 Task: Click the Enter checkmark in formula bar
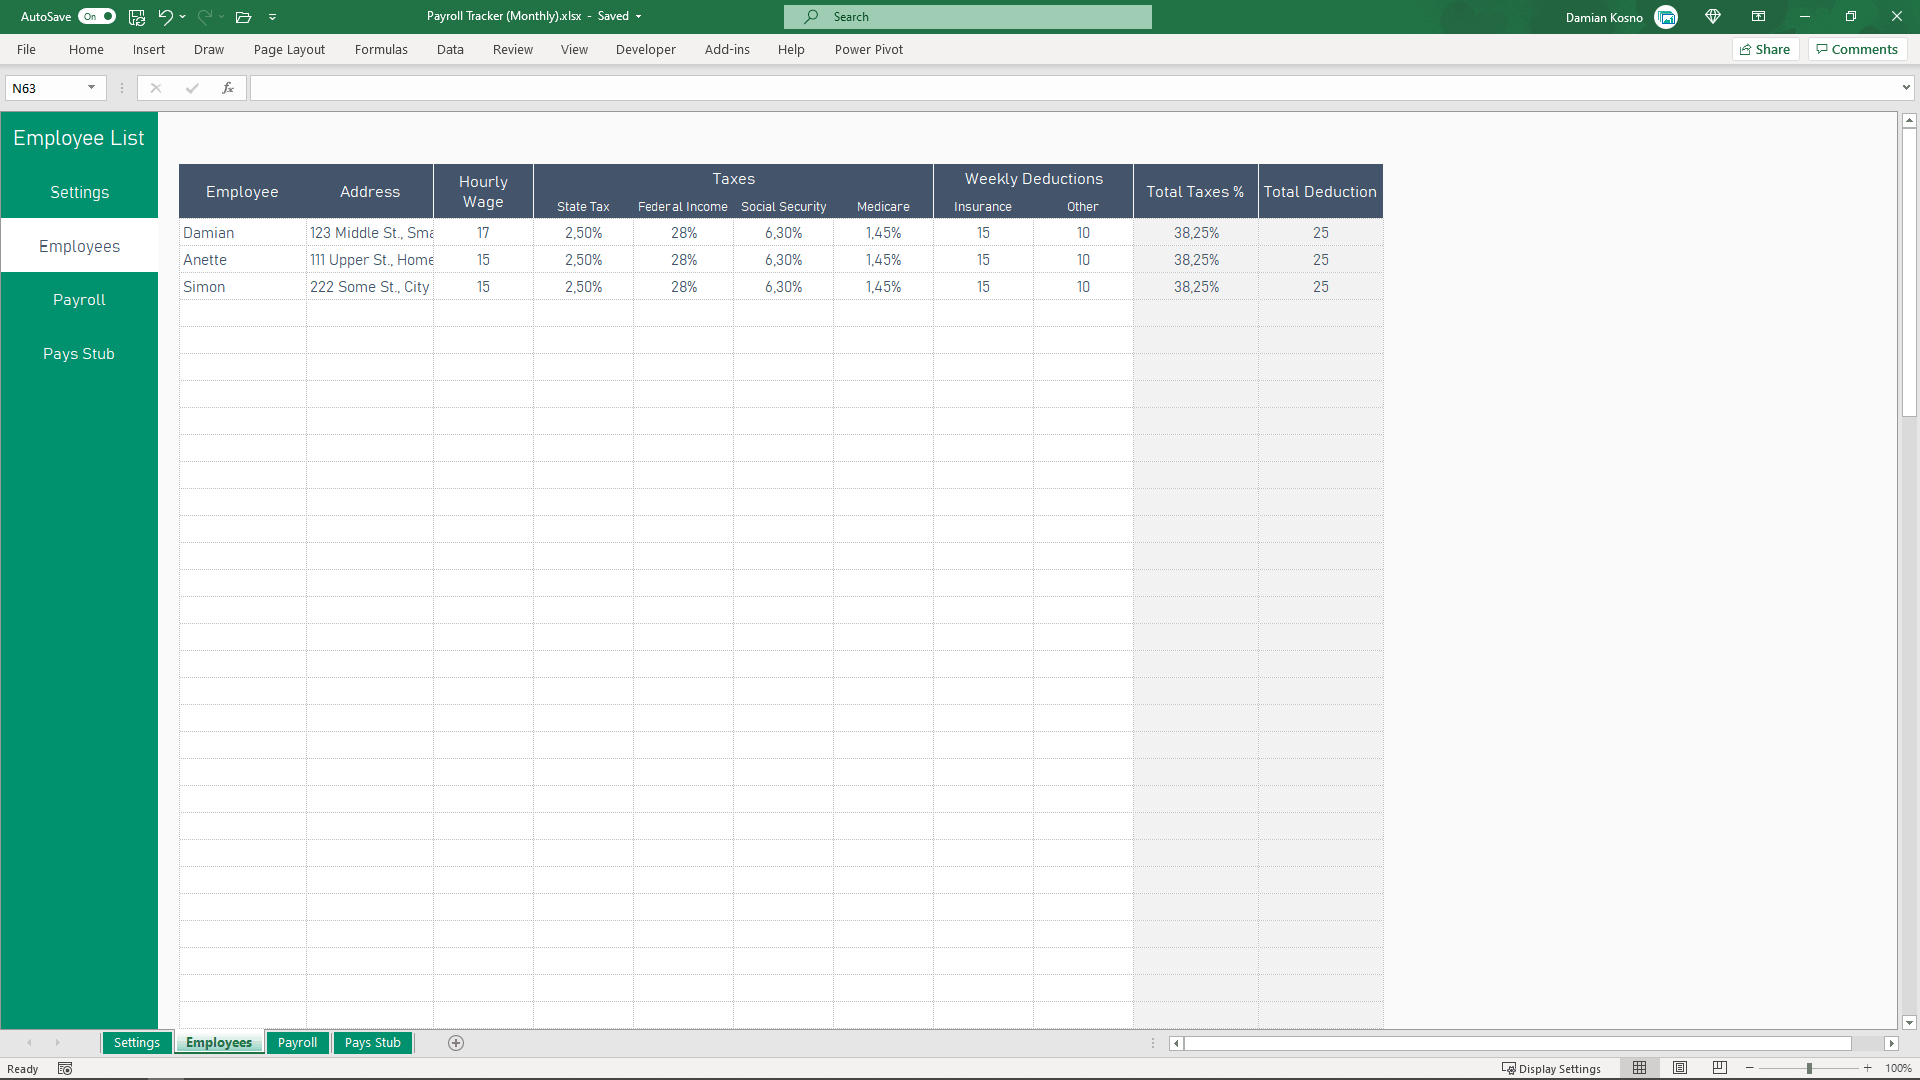[x=192, y=88]
